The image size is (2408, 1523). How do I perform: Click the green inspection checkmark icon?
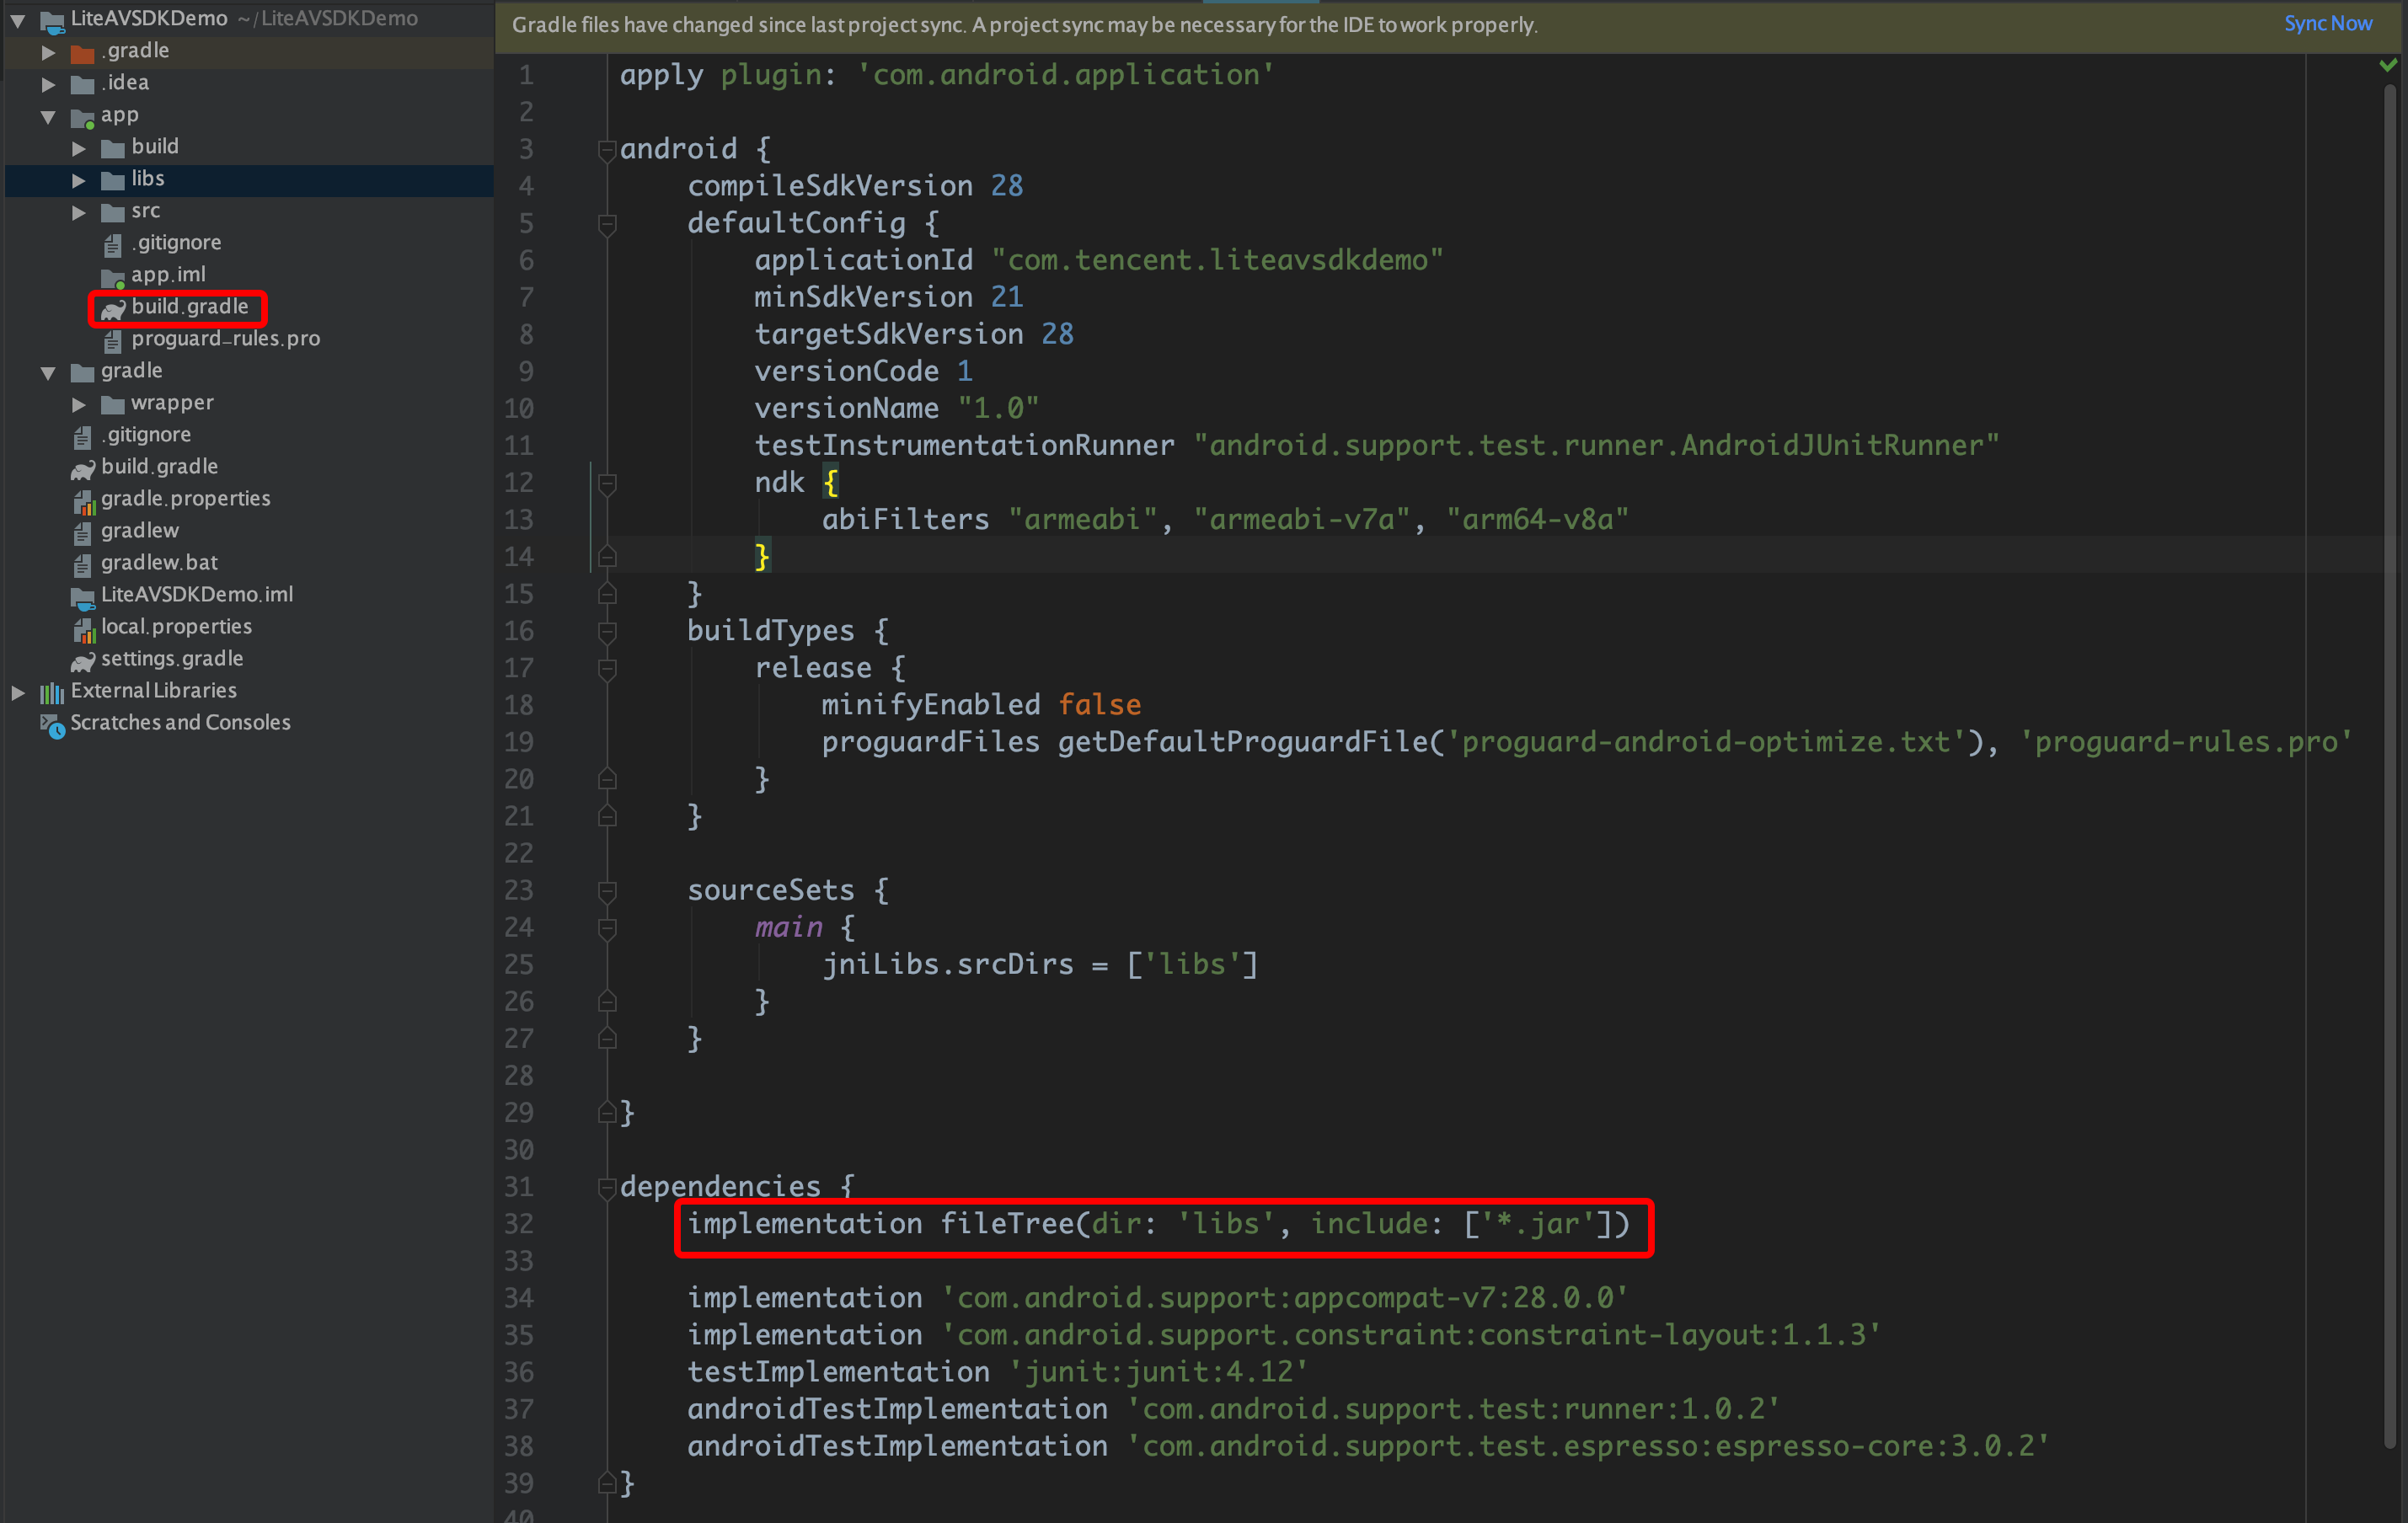2388,65
